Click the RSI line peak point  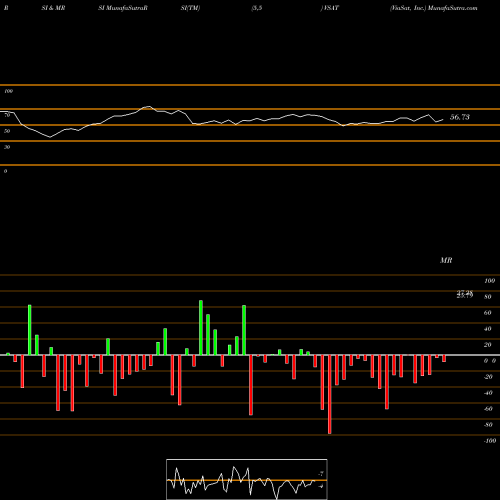[149, 106]
